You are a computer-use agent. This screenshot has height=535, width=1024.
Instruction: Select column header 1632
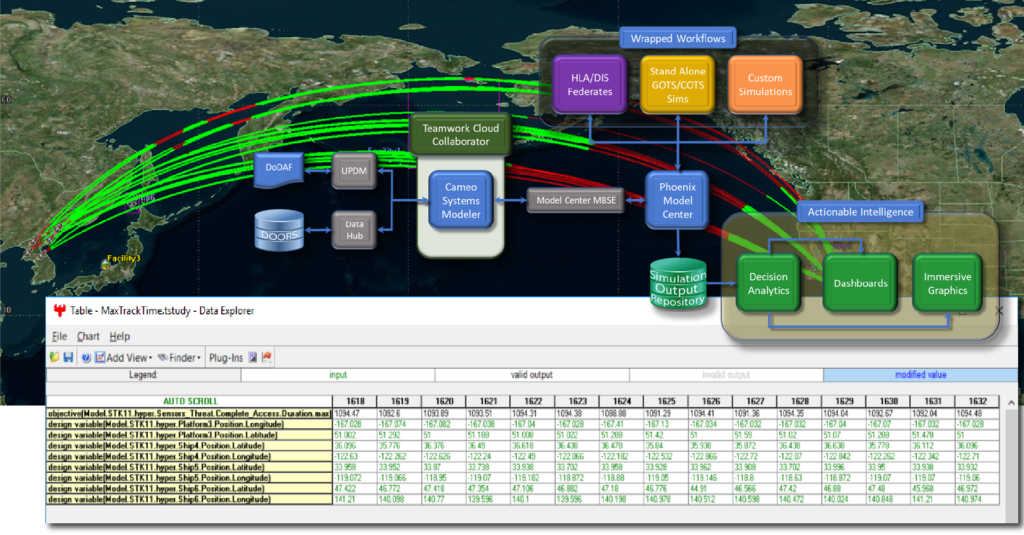point(977,401)
